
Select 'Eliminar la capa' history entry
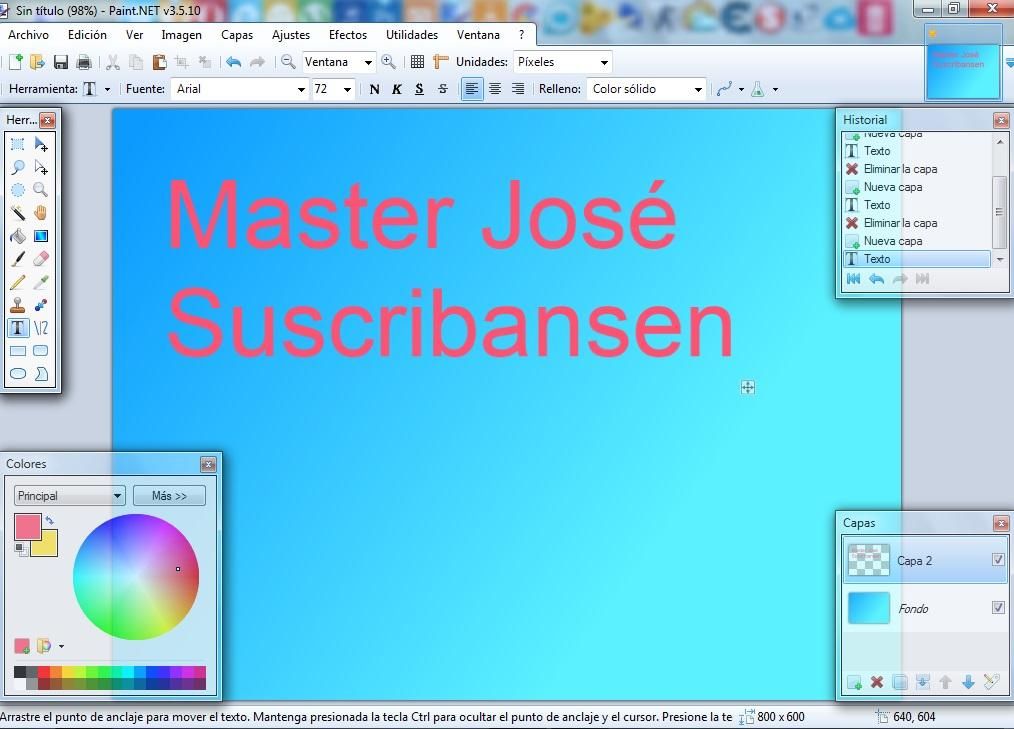point(900,223)
